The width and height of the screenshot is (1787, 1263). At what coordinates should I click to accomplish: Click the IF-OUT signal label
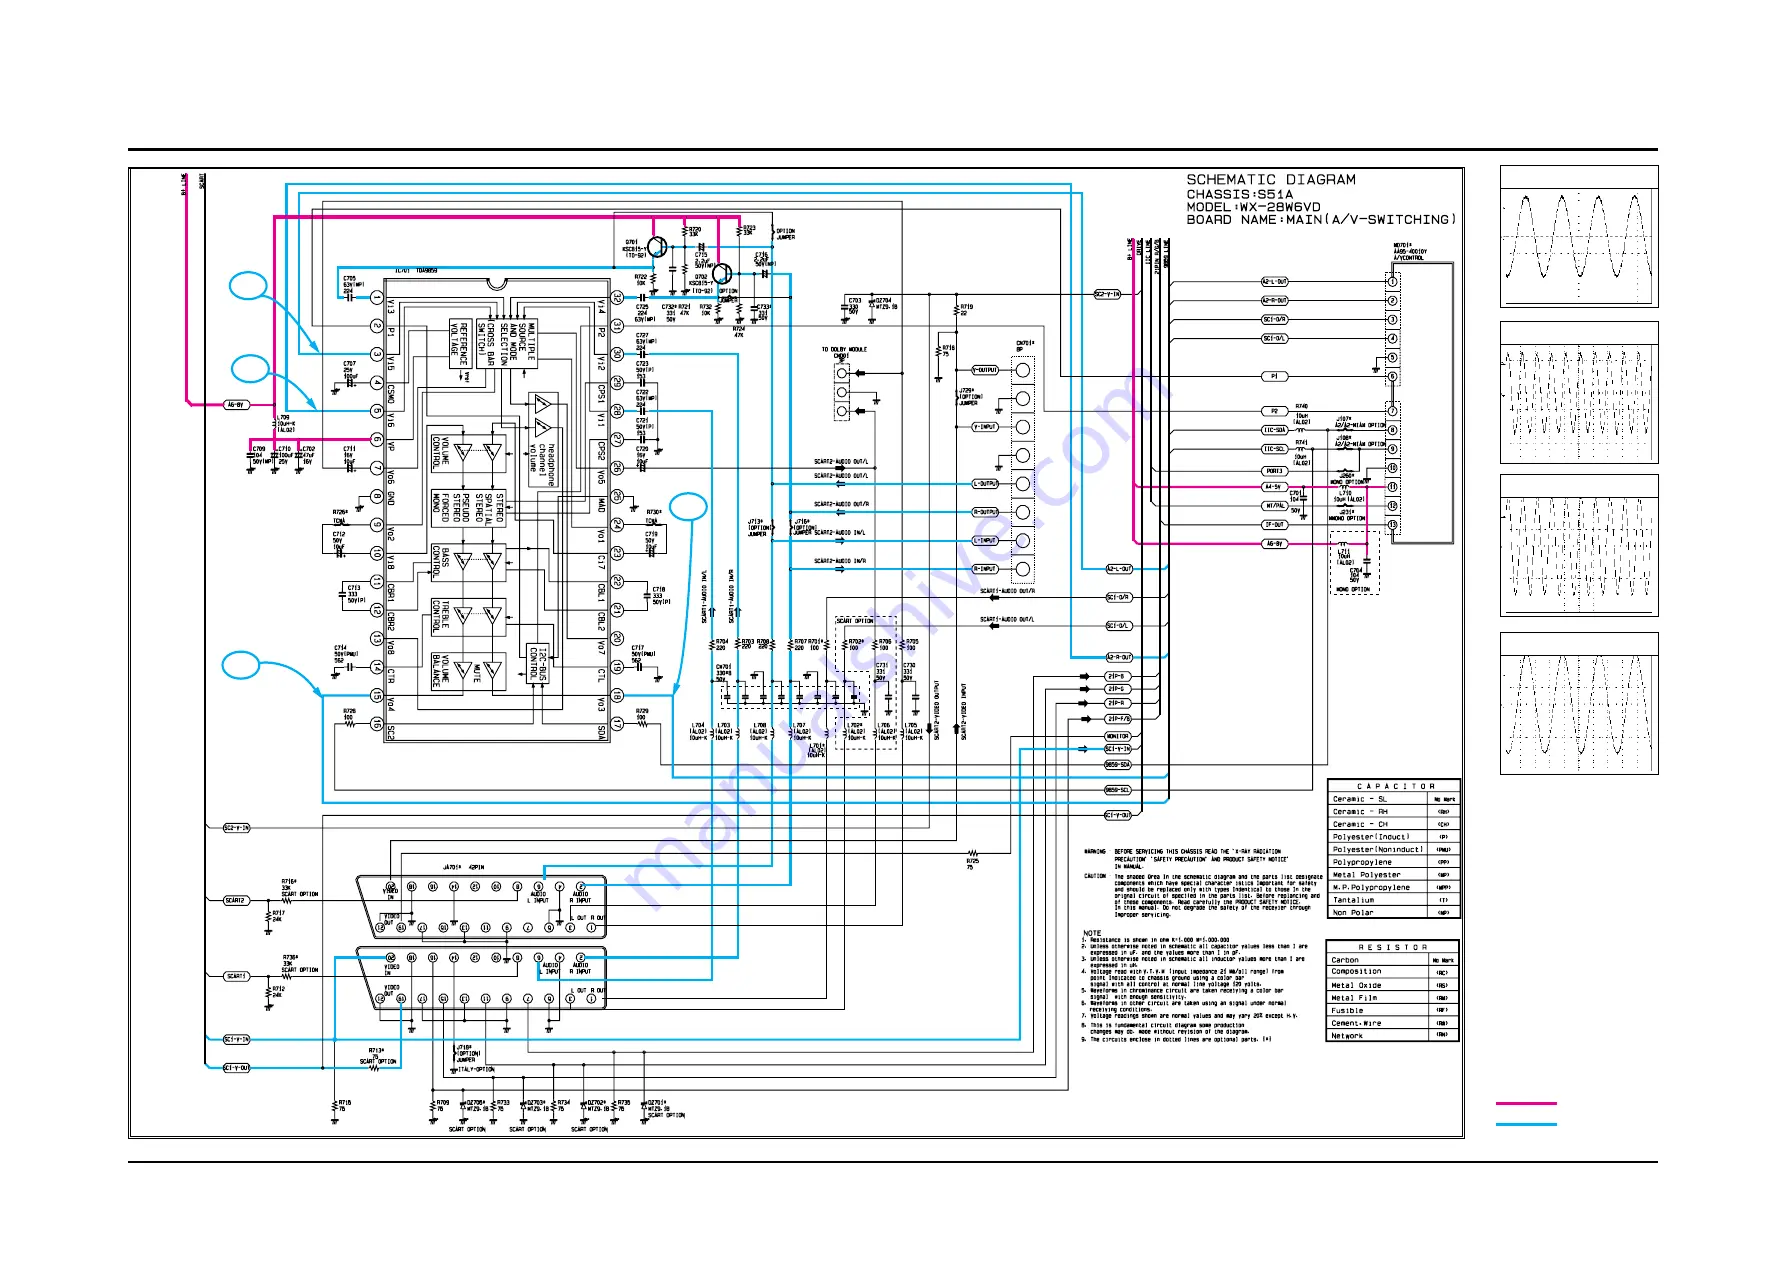1274,524
